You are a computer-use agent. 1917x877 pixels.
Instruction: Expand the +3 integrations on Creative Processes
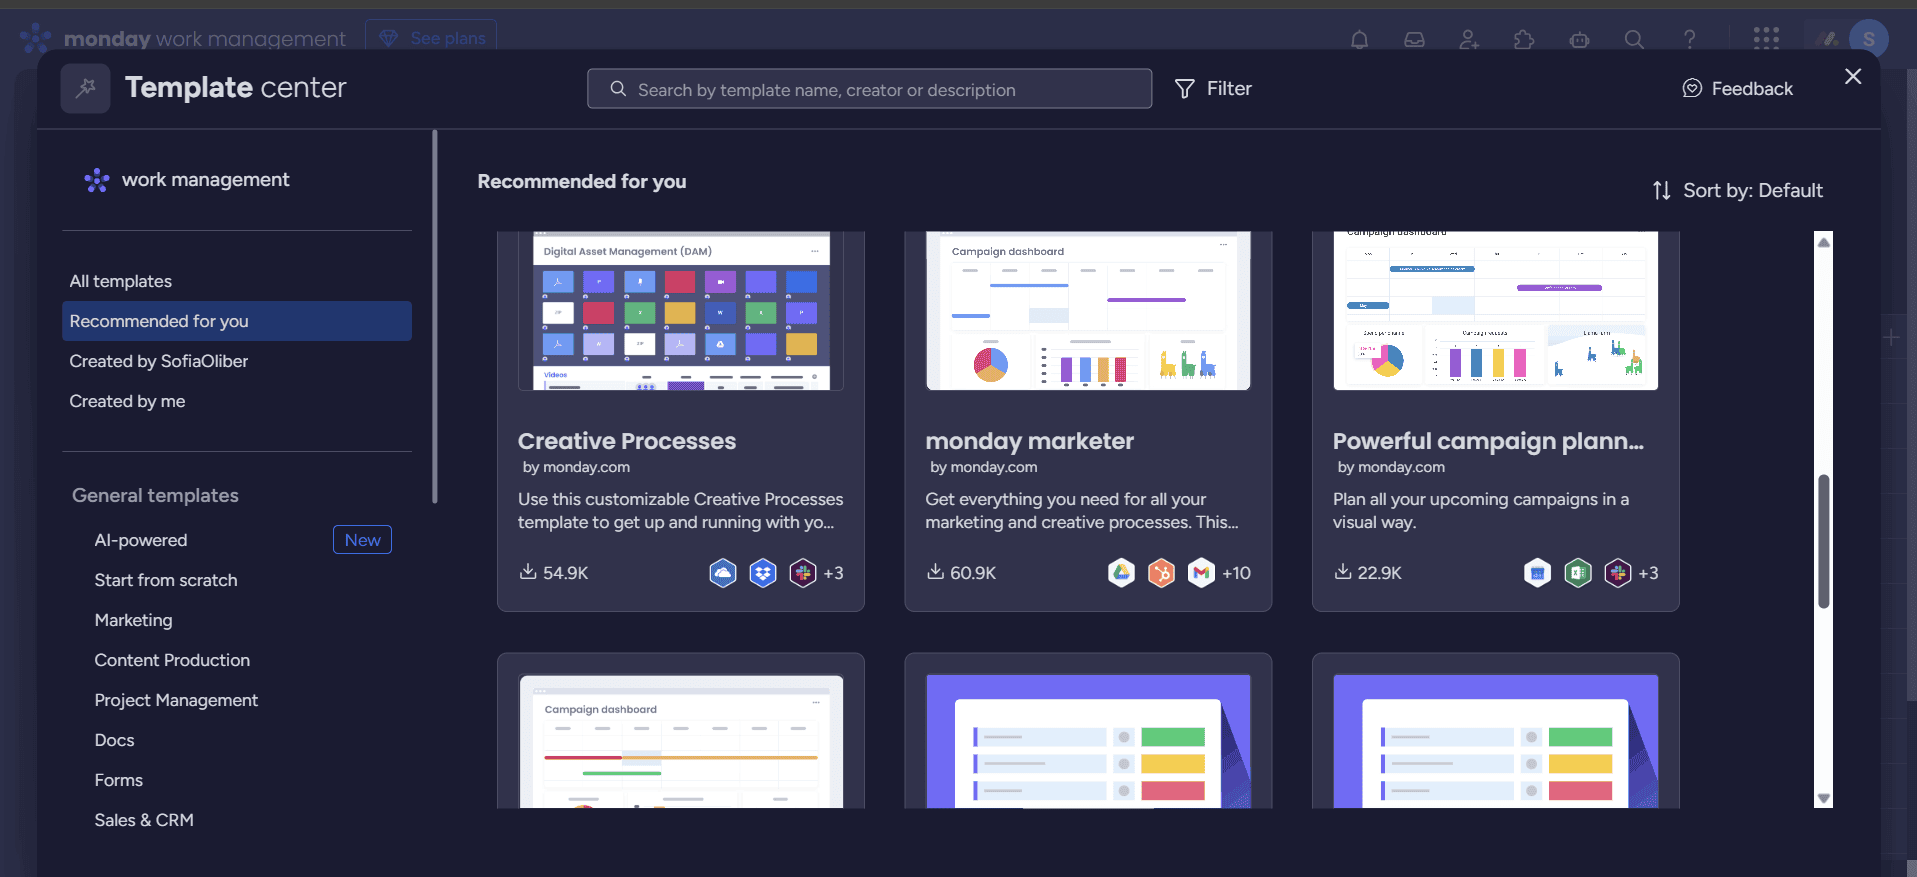(x=833, y=573)
